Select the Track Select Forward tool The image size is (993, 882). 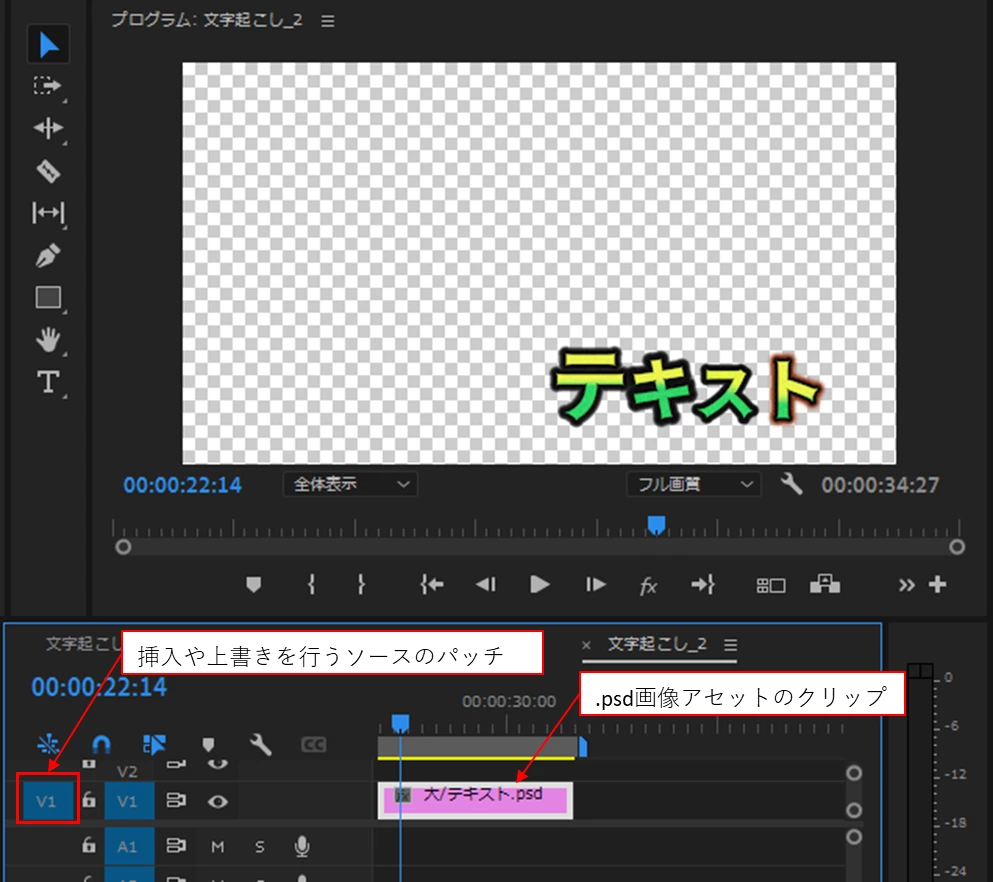(x=47, y=85)
